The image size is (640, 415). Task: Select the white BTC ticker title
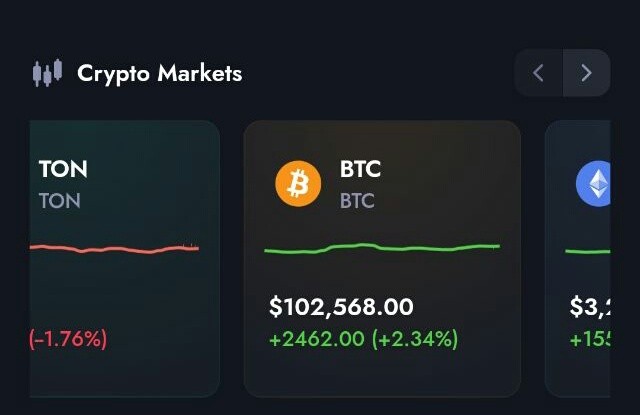pos(360,169)
